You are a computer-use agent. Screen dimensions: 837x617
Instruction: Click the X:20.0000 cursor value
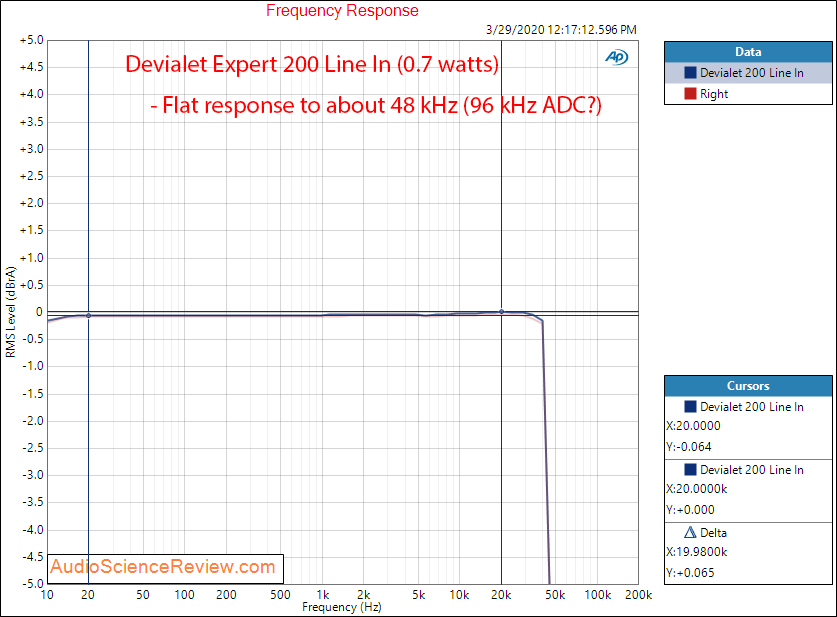click(x=693, y=426)
